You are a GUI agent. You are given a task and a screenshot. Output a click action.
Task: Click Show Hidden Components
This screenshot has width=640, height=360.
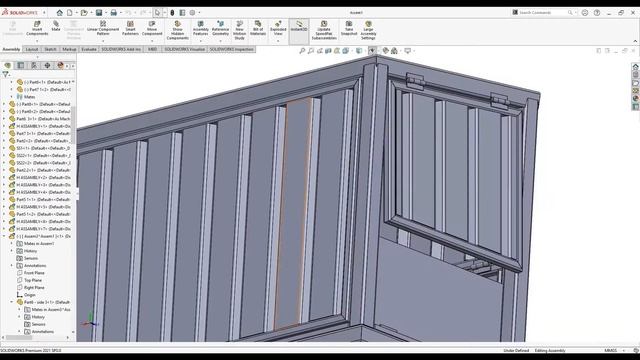(178, 31)
